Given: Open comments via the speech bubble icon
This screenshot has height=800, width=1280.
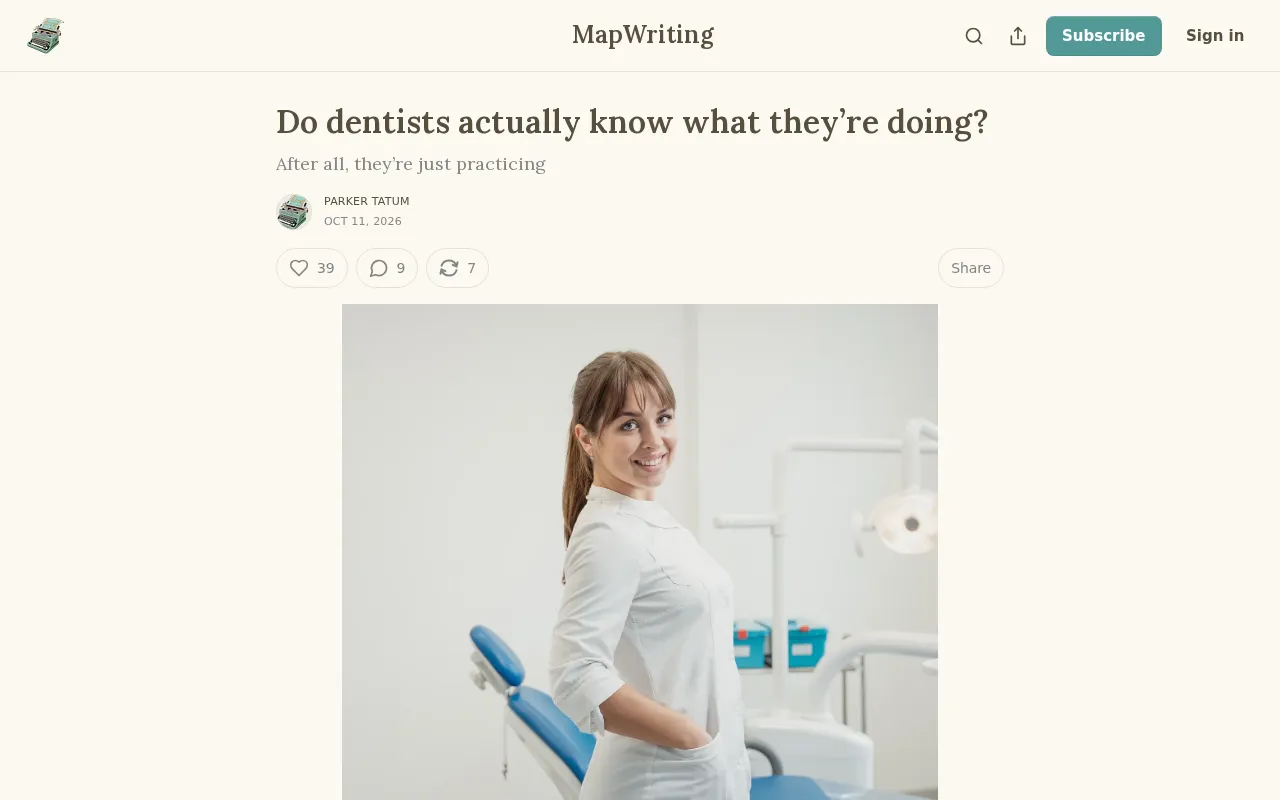Looking at the screenshot, I should pos(378,268).
